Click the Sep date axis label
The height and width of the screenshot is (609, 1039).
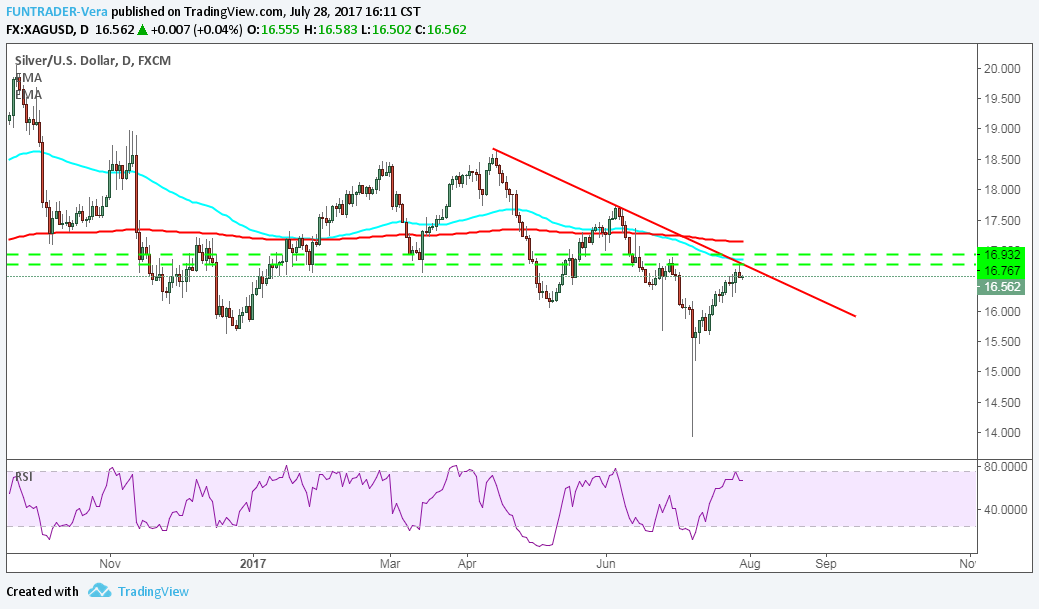pos(826,564)
